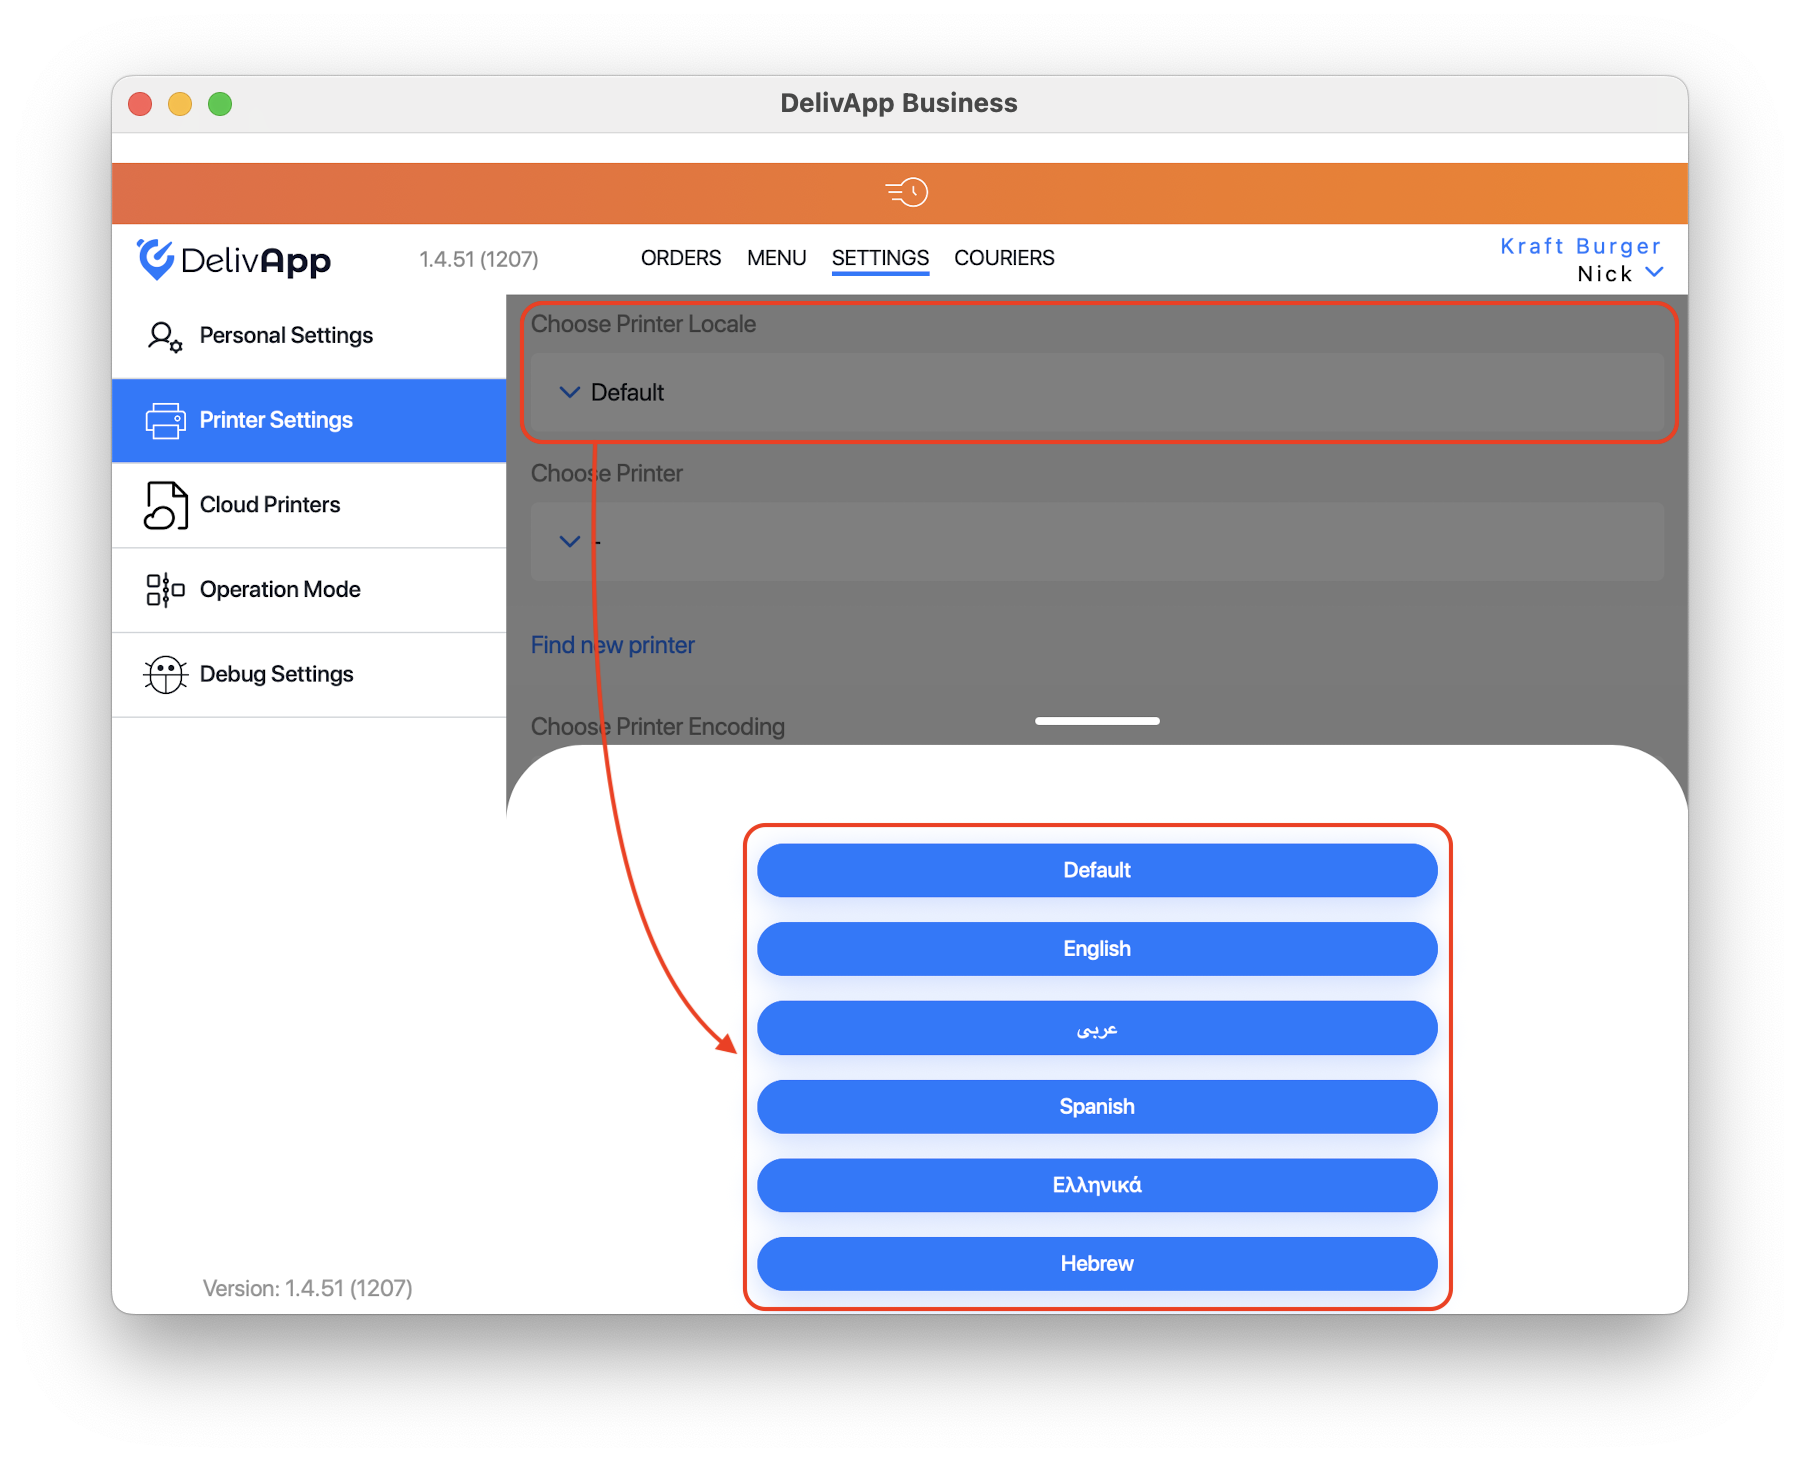Click the Personal Settings user-gear icon

click(x=165, y=336)
